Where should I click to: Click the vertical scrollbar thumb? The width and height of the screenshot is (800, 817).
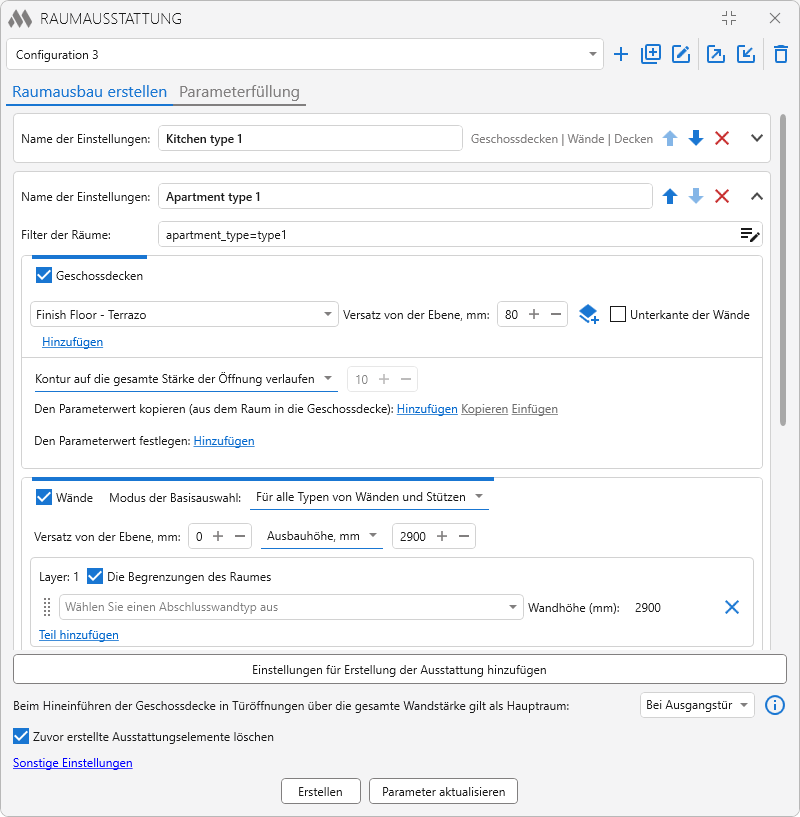pos(782,270)
